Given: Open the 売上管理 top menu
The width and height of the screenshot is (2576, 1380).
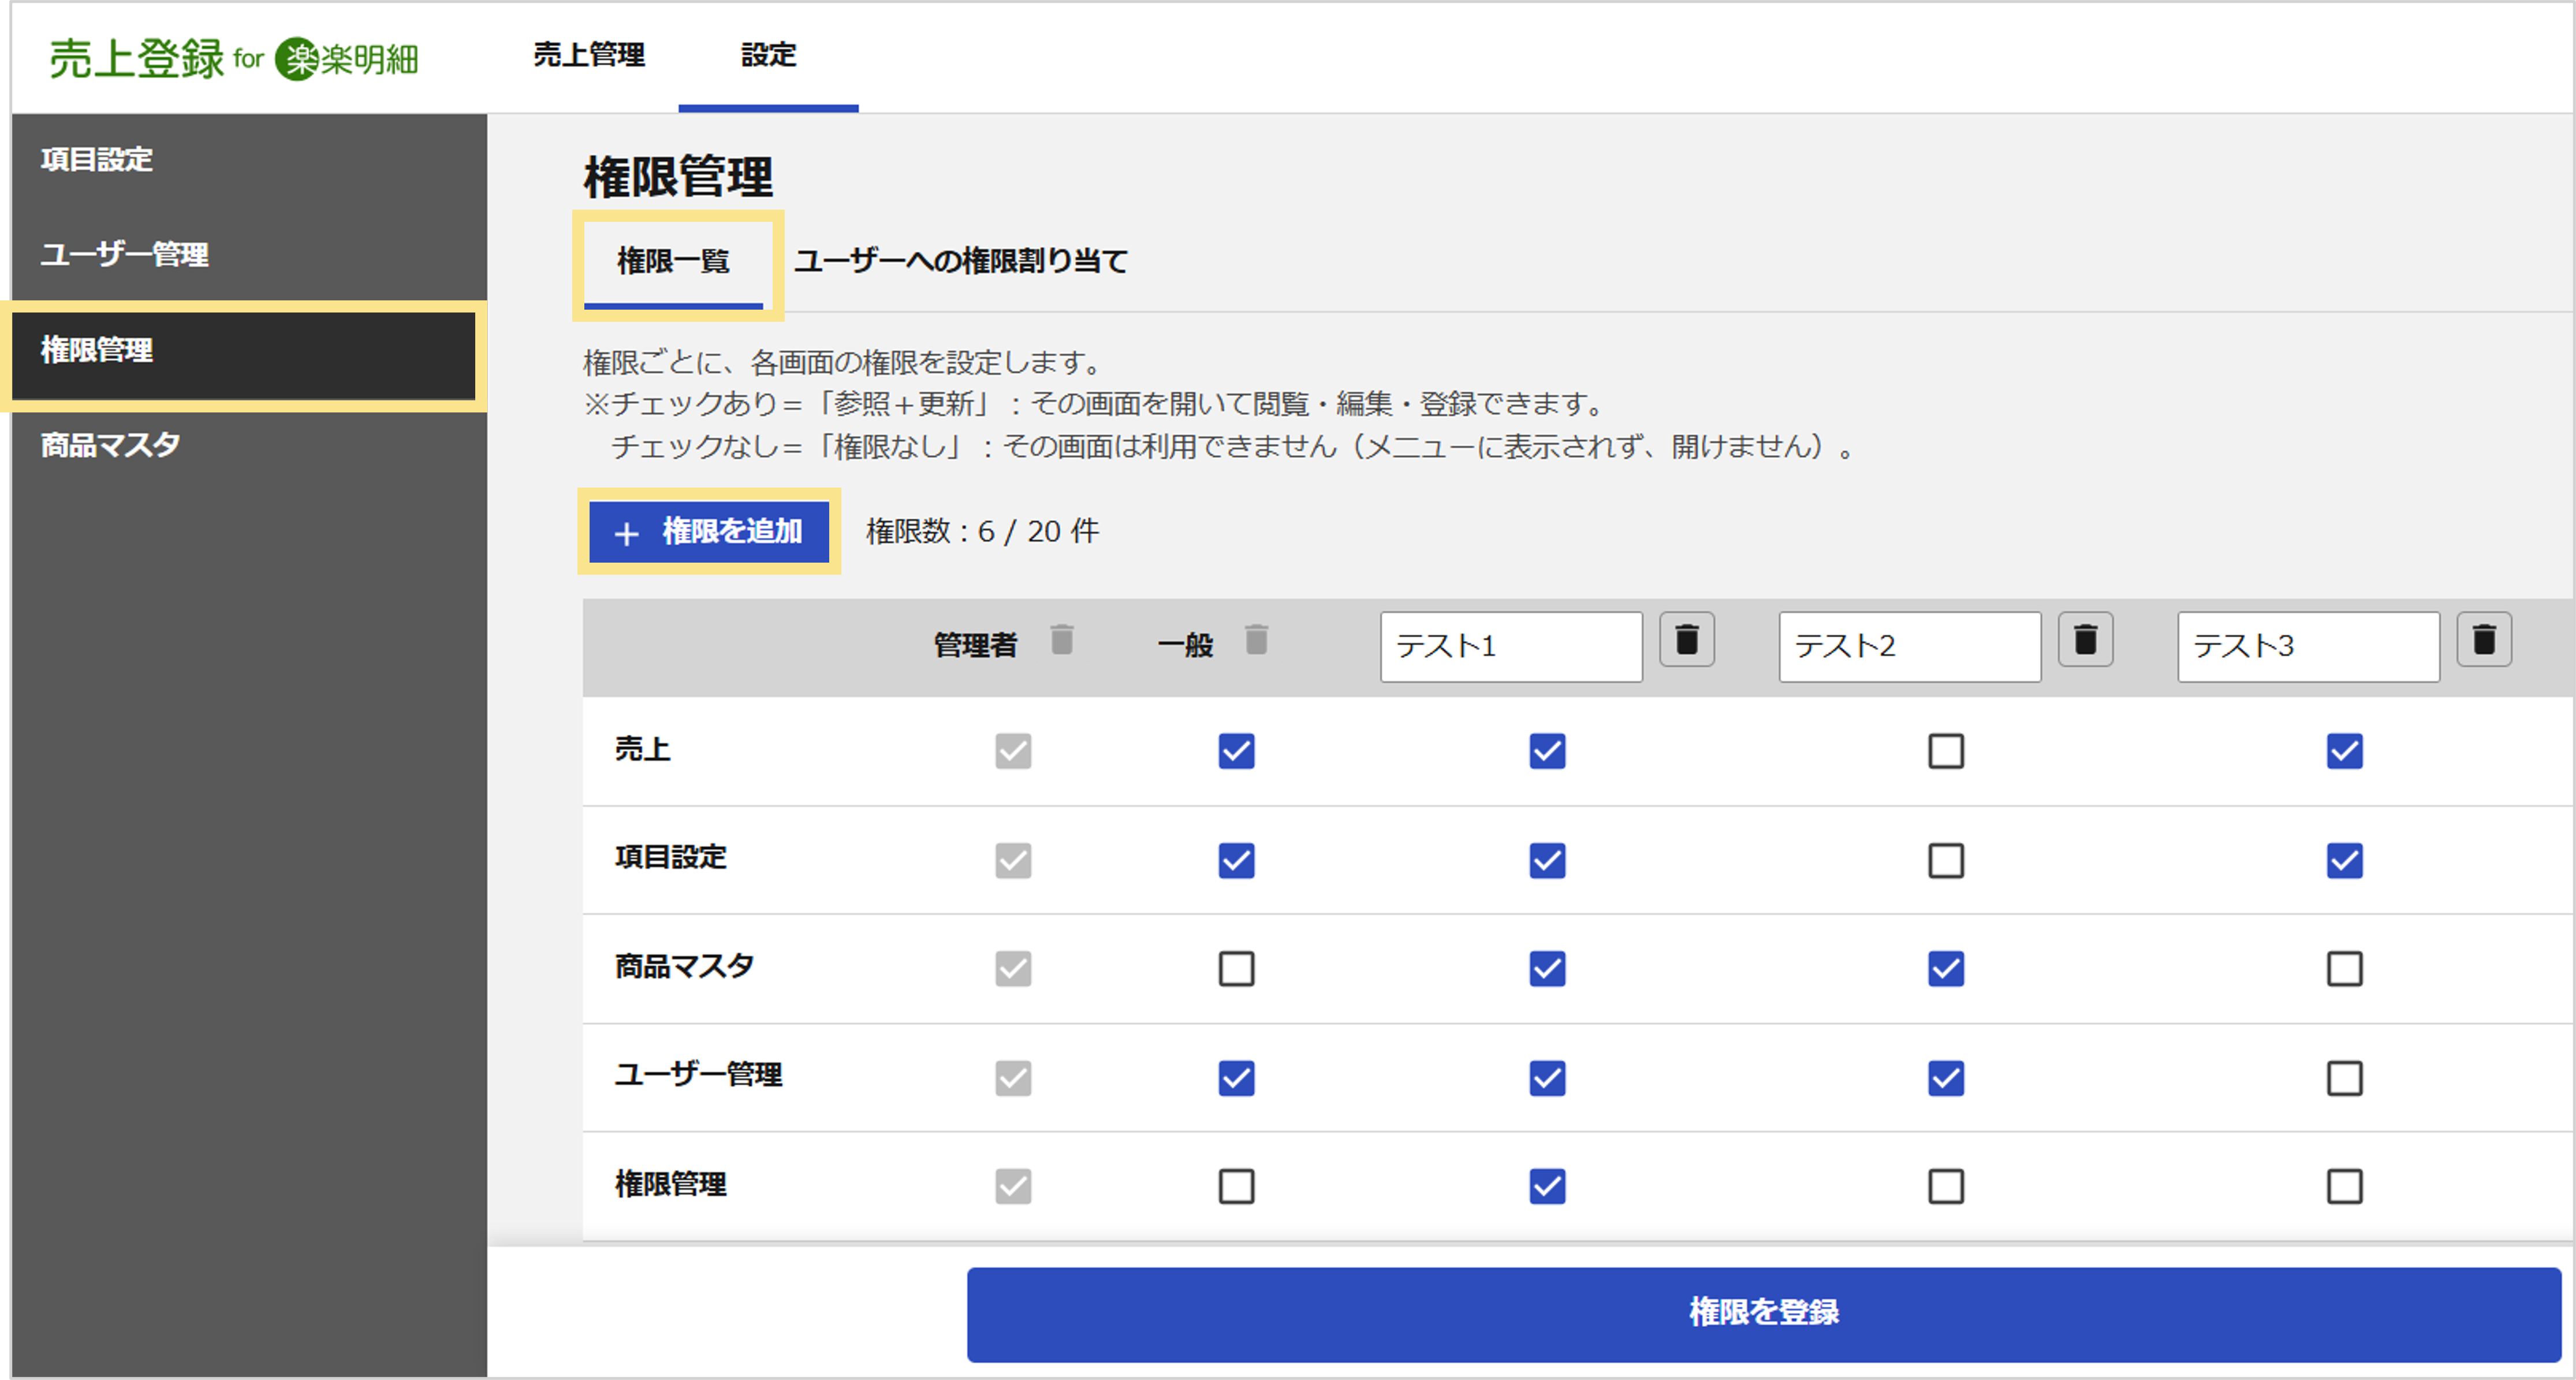Looking at the screenshot, I should click(589, 54).
